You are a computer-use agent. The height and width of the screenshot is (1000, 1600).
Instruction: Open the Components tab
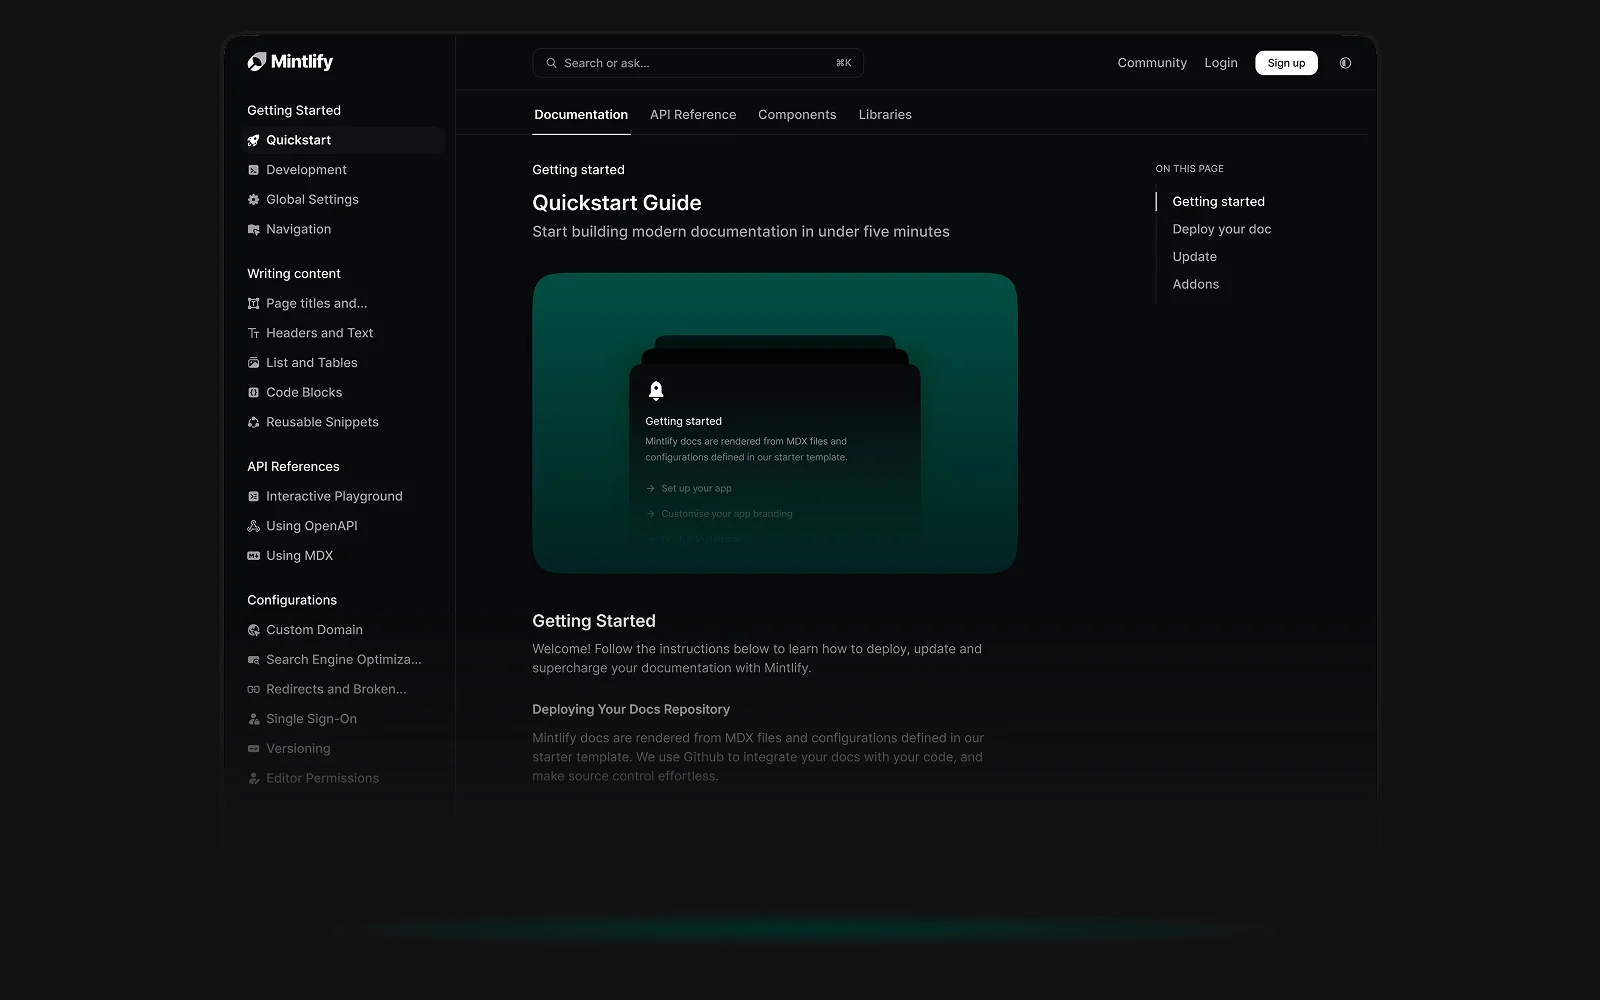[797, 115]
